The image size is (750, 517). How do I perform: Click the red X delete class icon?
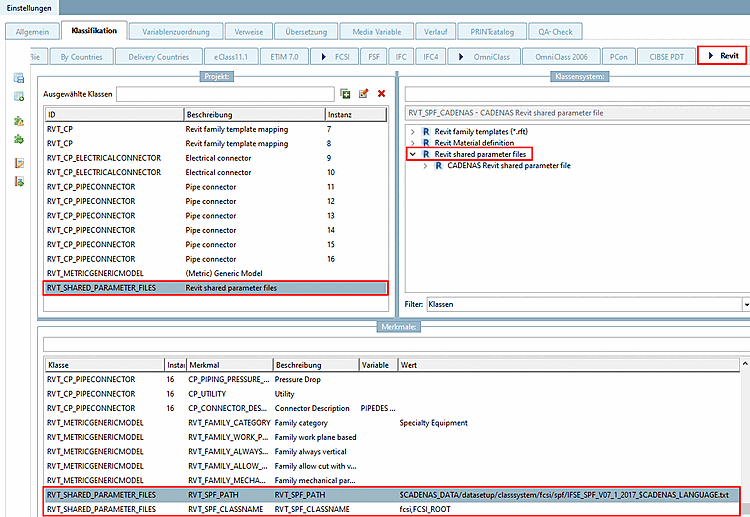point(381,94)
